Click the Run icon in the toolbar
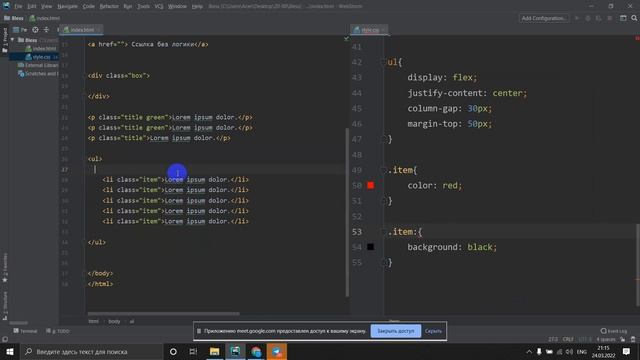Viewport: 640px width, 360px height. pos(577,18)
